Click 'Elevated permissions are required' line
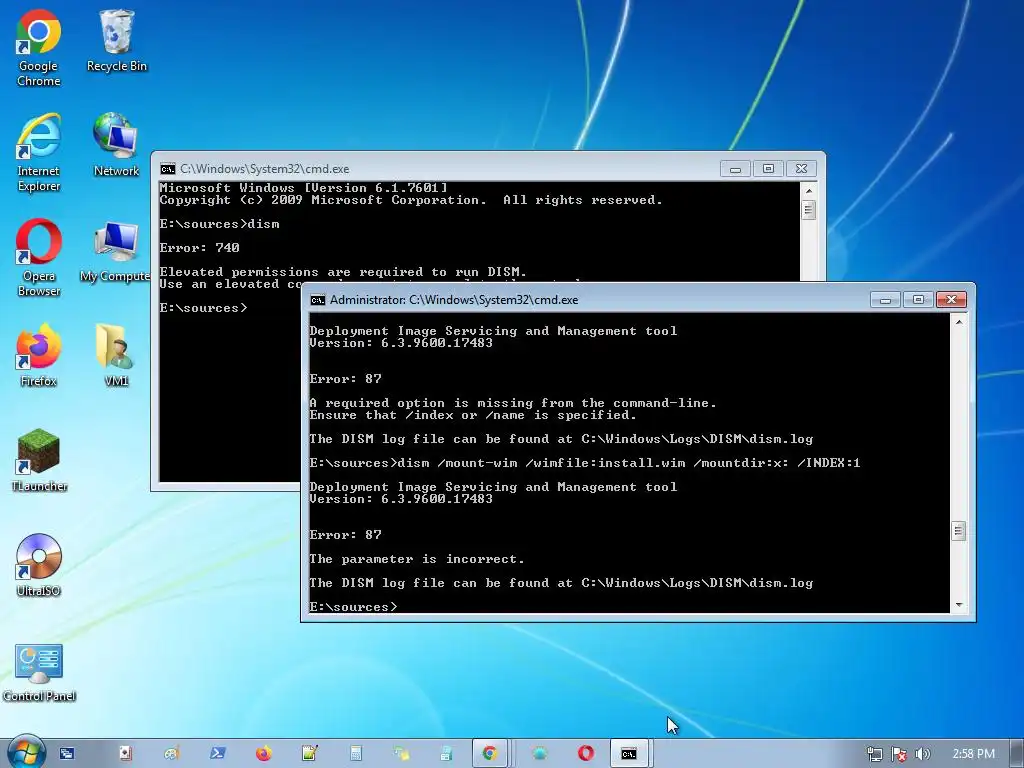 coord(343,272)
